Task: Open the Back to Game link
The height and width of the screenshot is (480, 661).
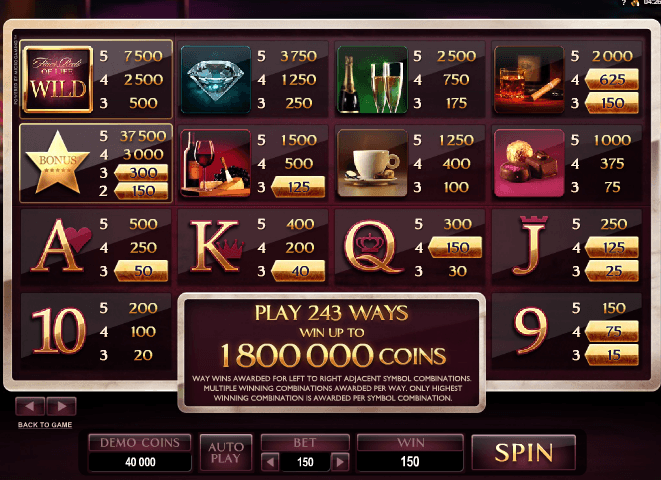Action: 45,425
